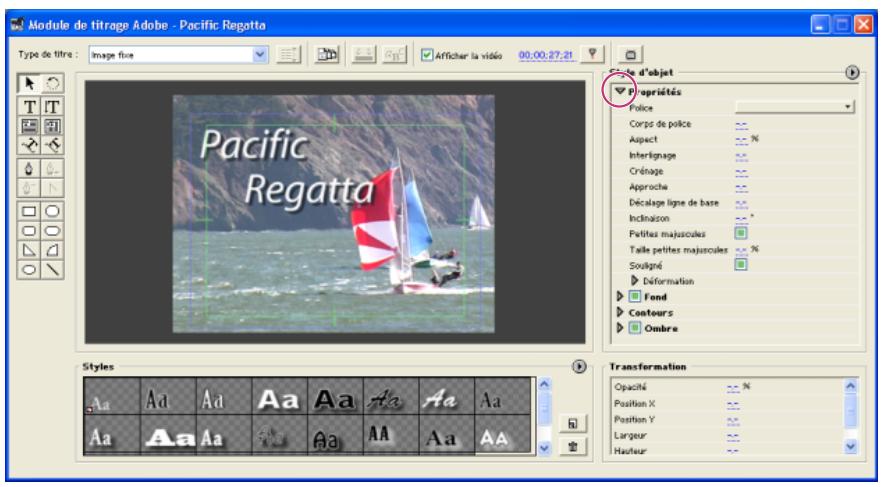Viewport: 884px width, 487px height.
Task: Click the Largeur value
Action: pos(733,436)
